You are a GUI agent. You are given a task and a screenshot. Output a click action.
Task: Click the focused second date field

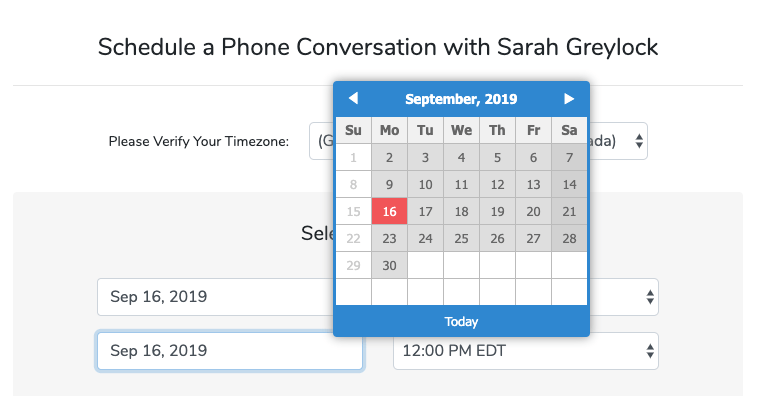click(230, 351)
